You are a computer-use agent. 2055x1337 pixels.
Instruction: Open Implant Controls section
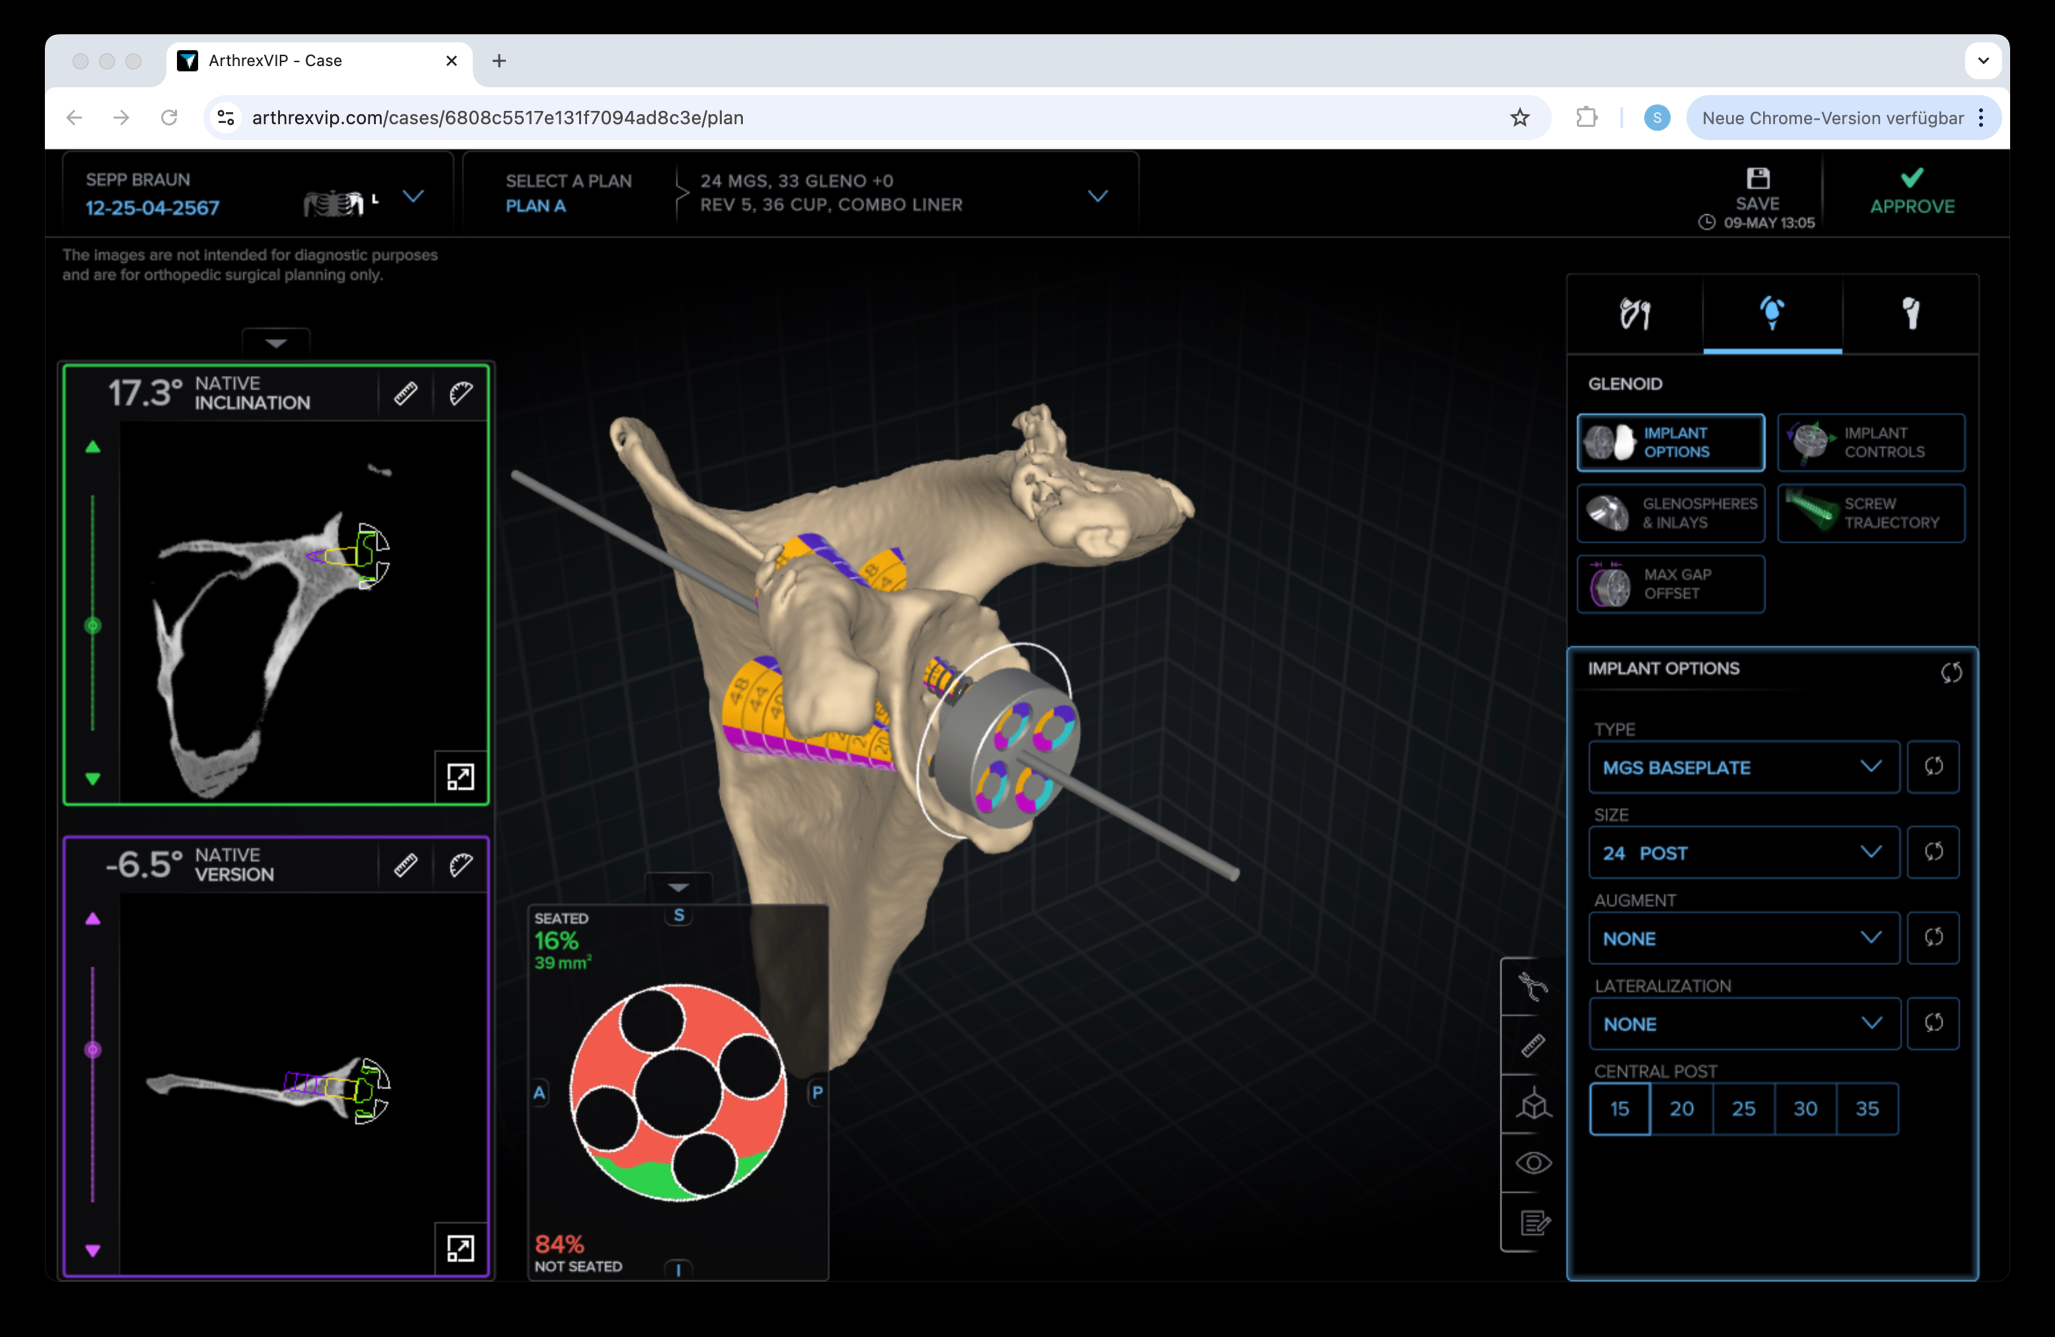(1871, 442)
